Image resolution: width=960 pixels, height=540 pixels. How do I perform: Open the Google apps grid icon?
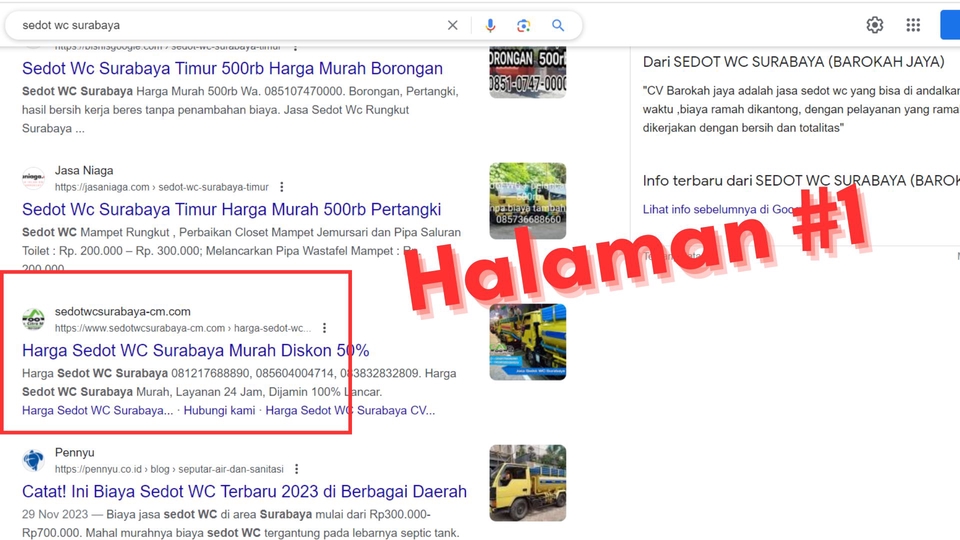point(913,24)
